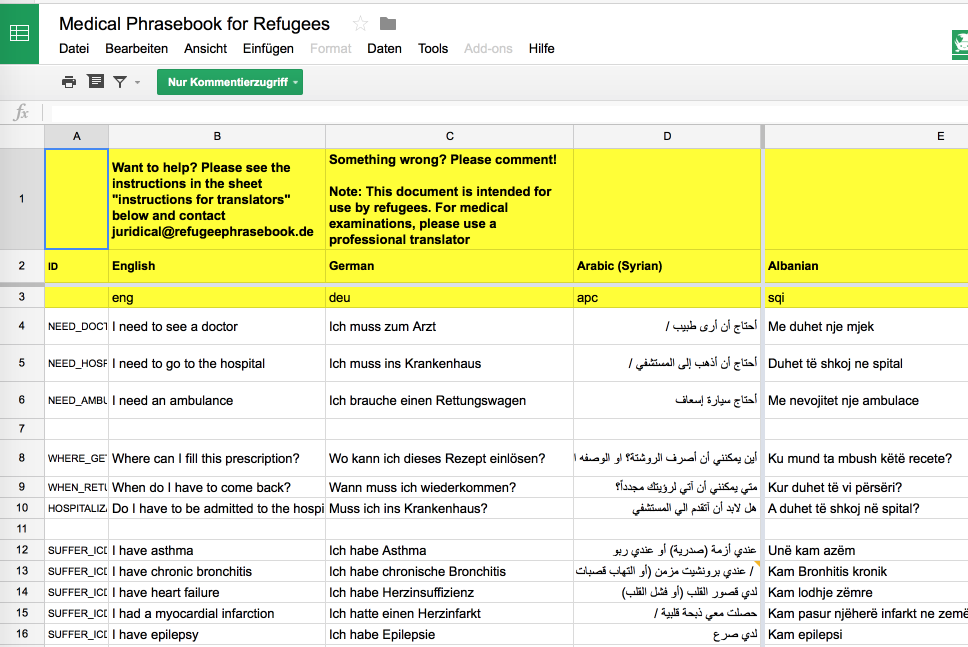Select column C header

pyautogui.click(x=449, y=136)
